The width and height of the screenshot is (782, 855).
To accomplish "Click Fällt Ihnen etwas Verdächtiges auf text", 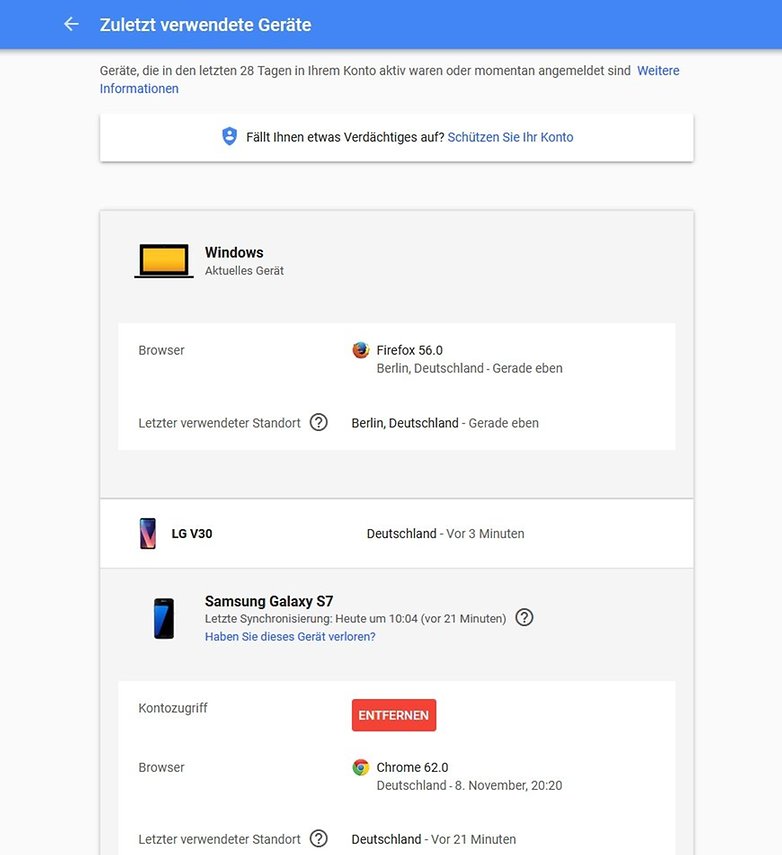I will (345, 137).
